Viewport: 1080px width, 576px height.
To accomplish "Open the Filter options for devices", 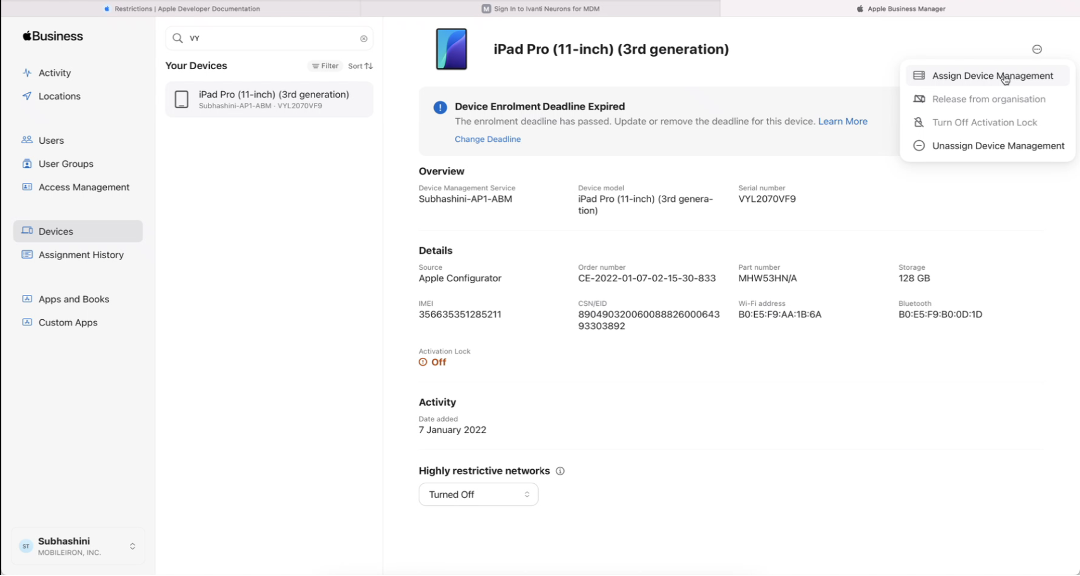I will point(325,66).
